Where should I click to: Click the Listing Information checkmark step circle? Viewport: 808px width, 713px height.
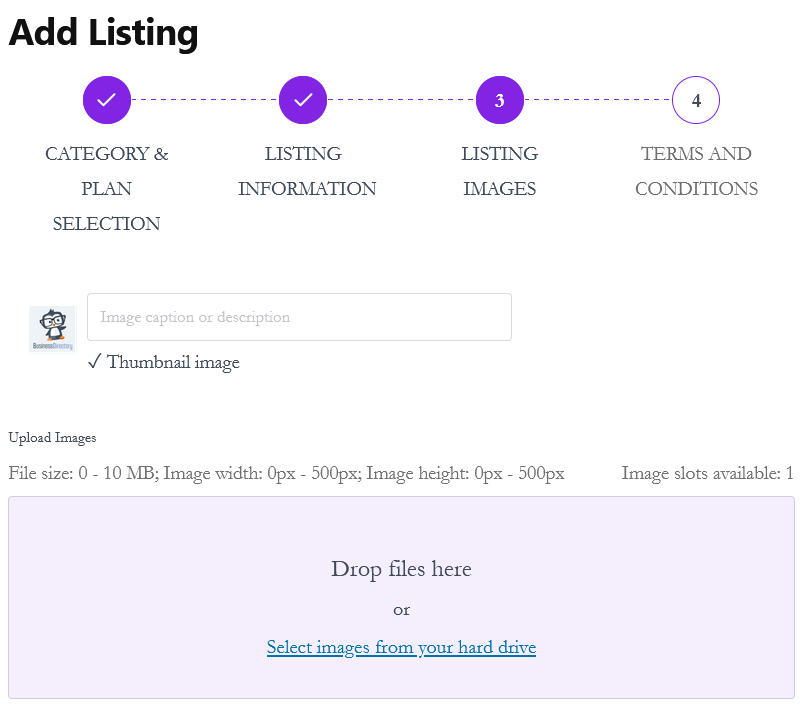303,100
